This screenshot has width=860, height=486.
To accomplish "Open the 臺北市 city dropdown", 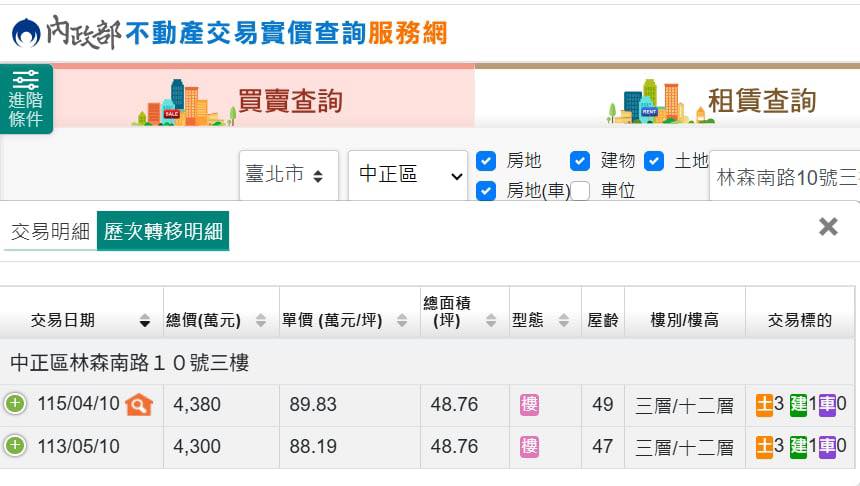I will click(288, 175).
